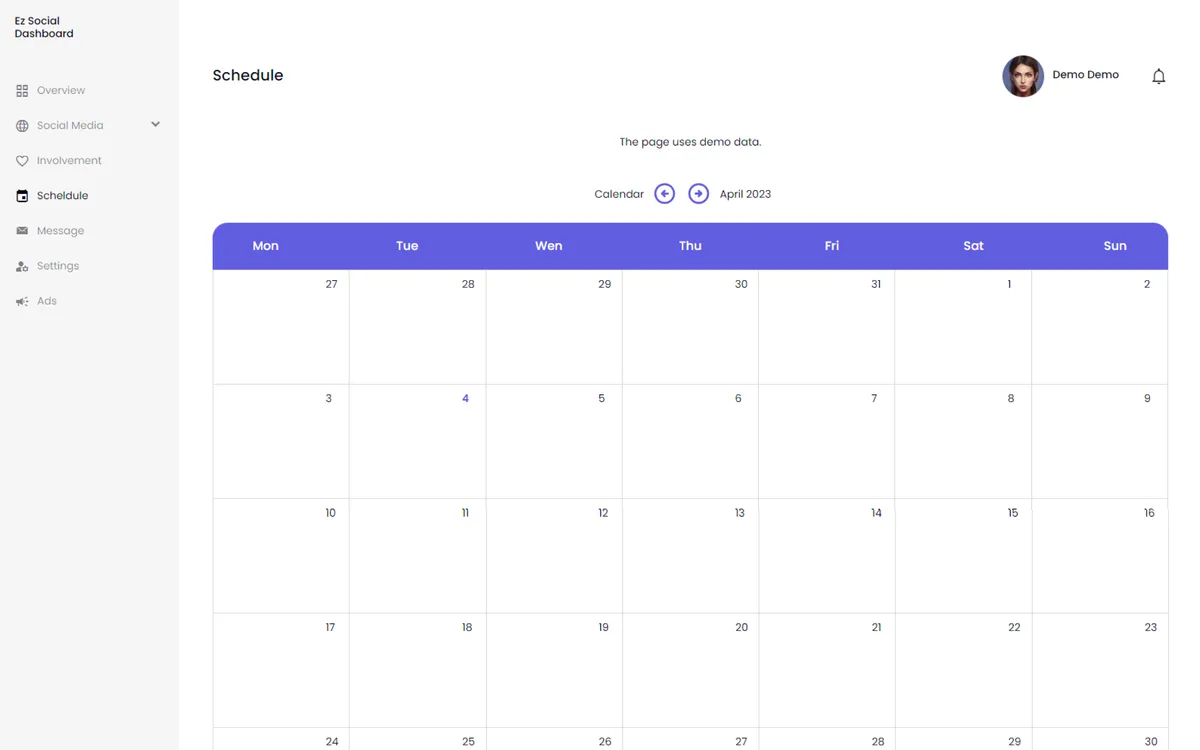Select day 31 previous-month cell

pos(827,327)
